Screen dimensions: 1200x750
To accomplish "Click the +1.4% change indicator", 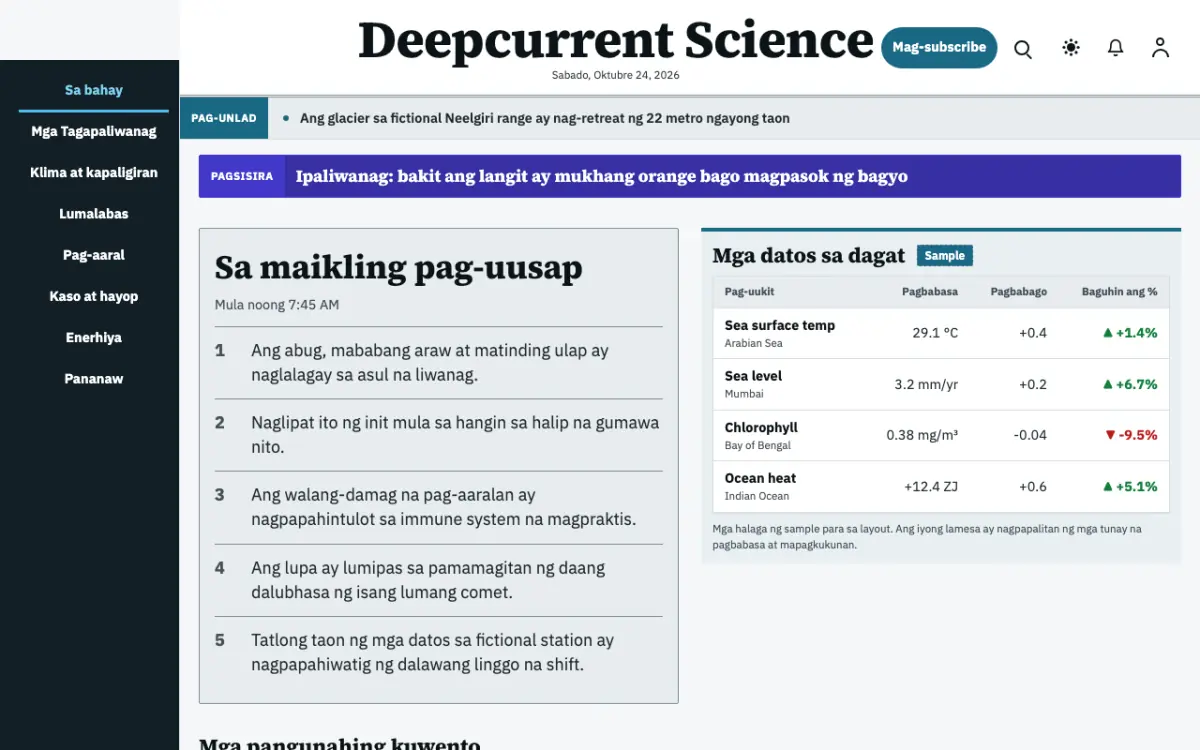I will 1130,333.
